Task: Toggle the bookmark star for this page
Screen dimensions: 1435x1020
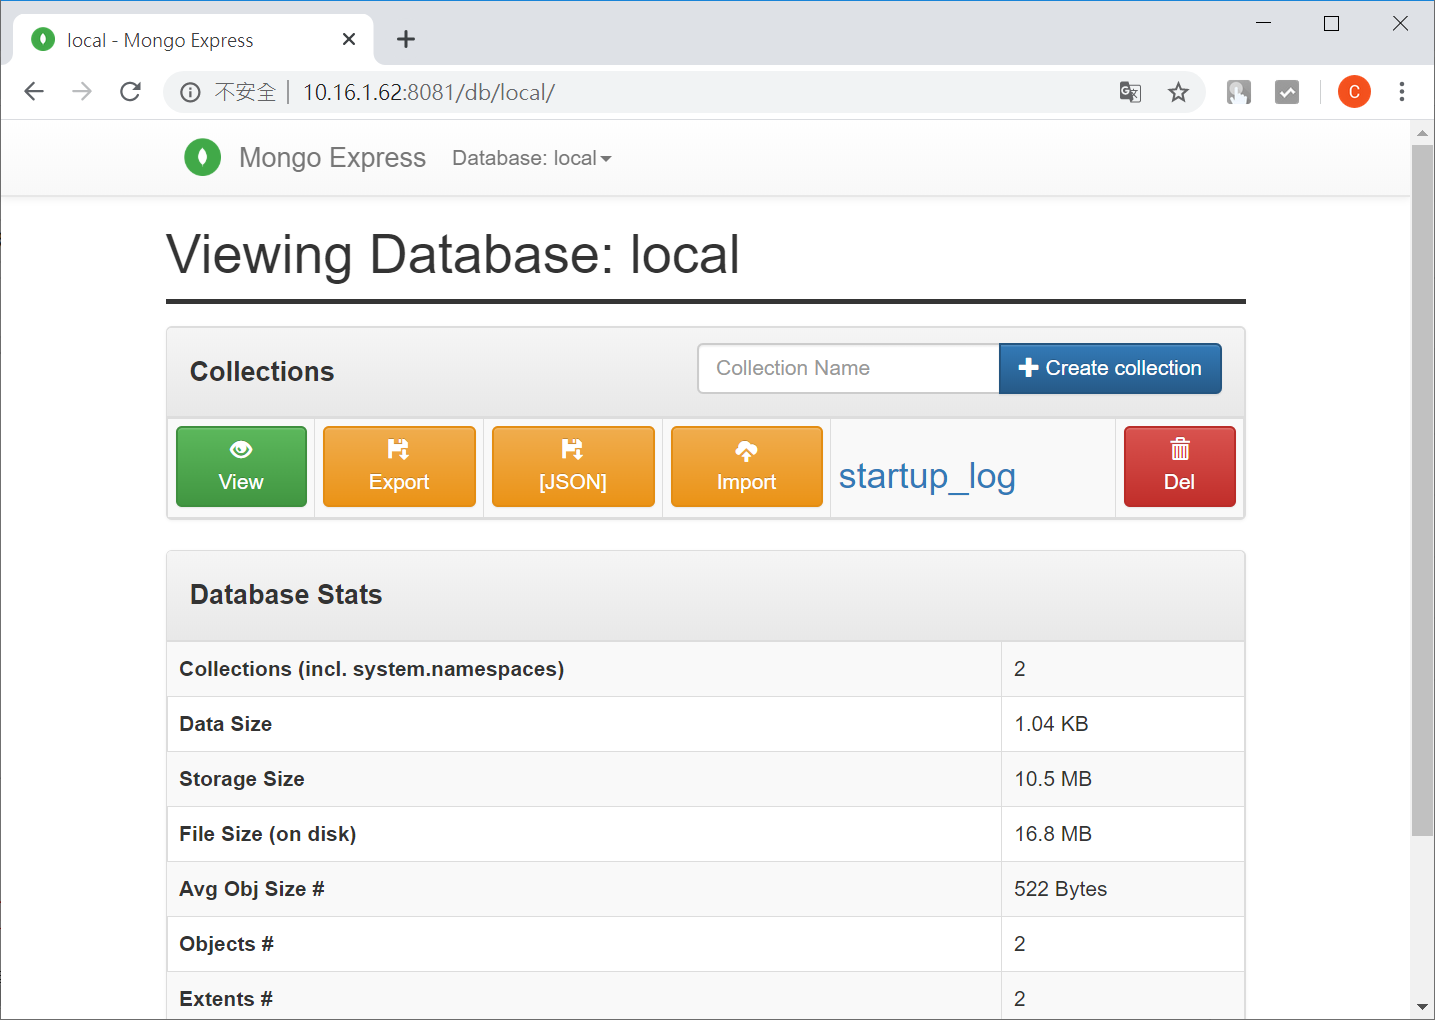Action: coord(1179,91)
